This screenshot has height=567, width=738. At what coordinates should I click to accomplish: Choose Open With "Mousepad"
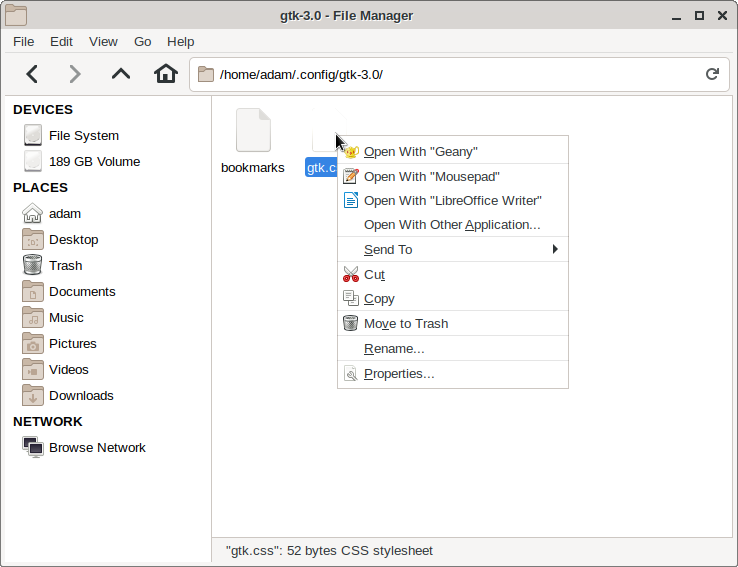[430, 176]
